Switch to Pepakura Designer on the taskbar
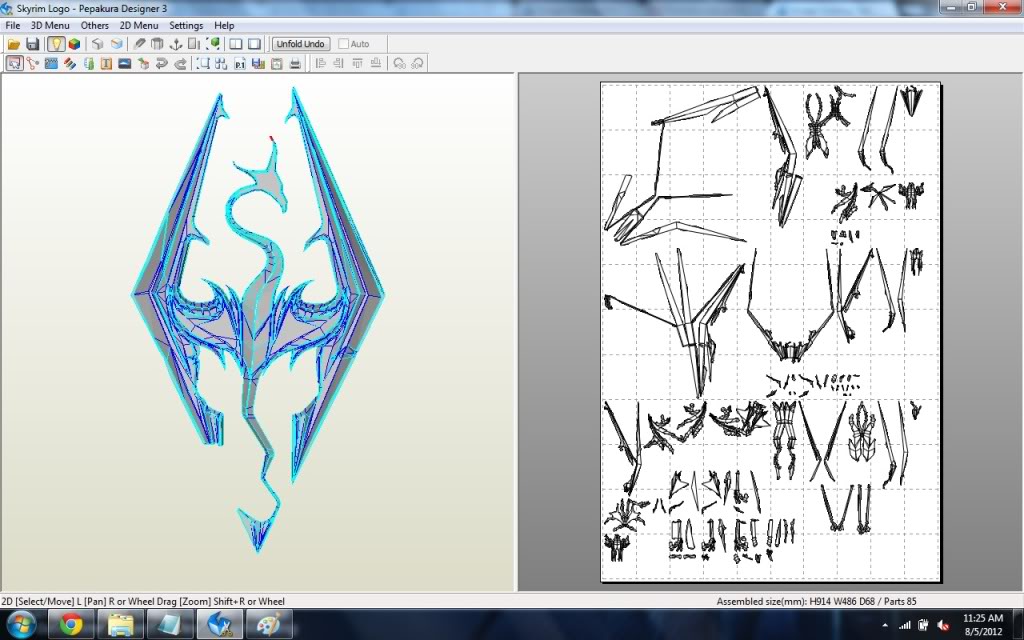This screenshot has height=640, width=1024. point(221,625)
